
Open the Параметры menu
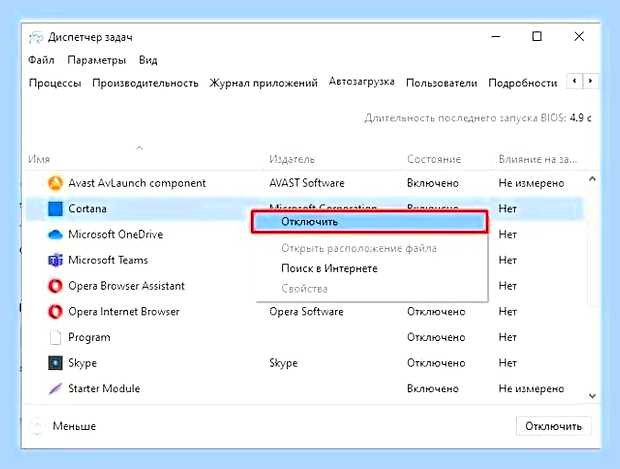[96, 60]
